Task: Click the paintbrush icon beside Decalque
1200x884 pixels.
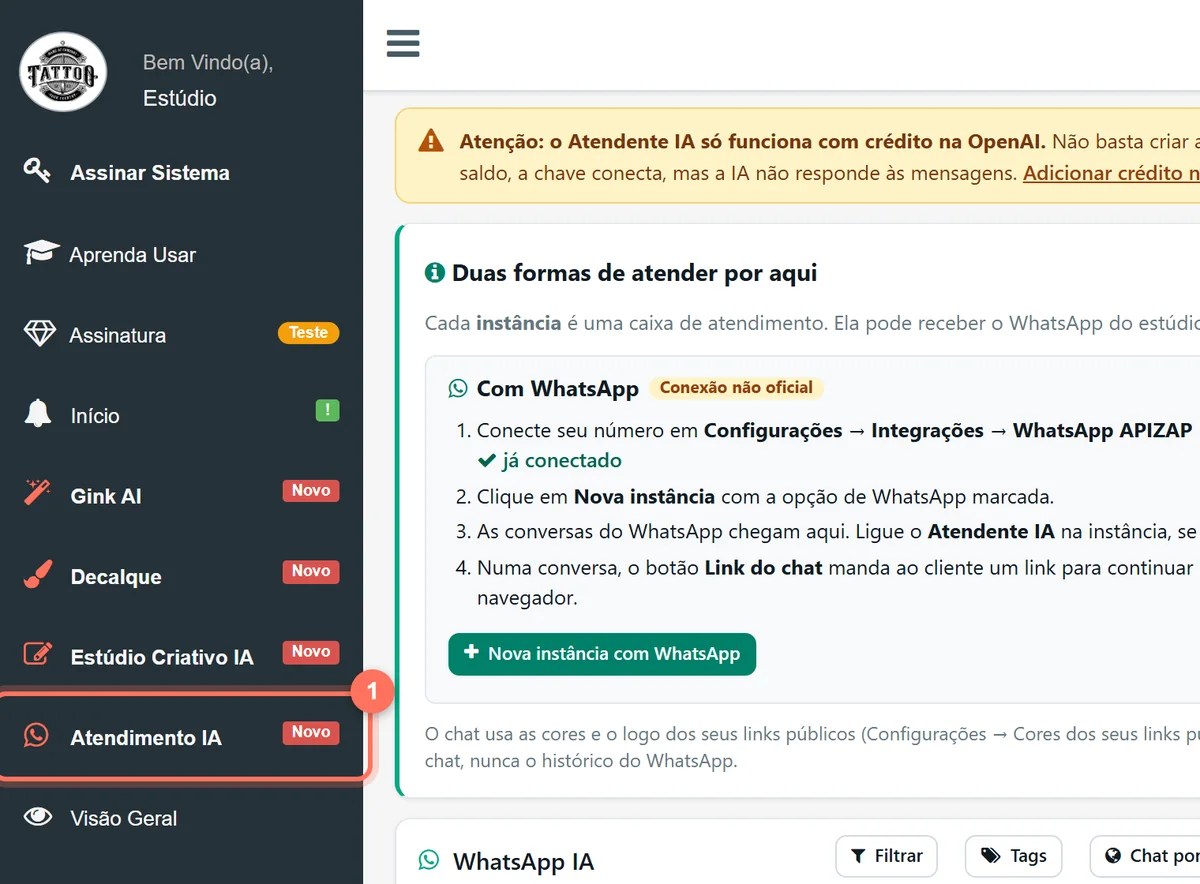Action: point(37,575)
